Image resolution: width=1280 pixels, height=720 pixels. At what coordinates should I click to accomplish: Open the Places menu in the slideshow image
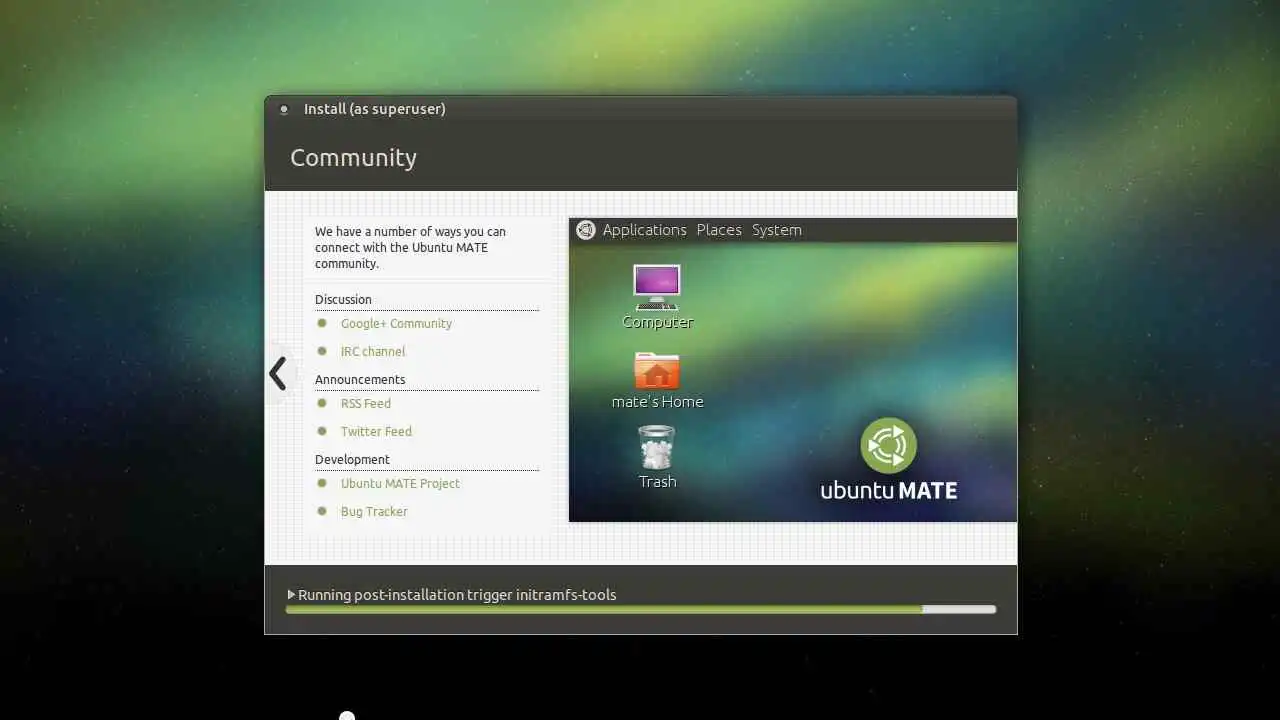pyautogui.click(x=719, y=230)
